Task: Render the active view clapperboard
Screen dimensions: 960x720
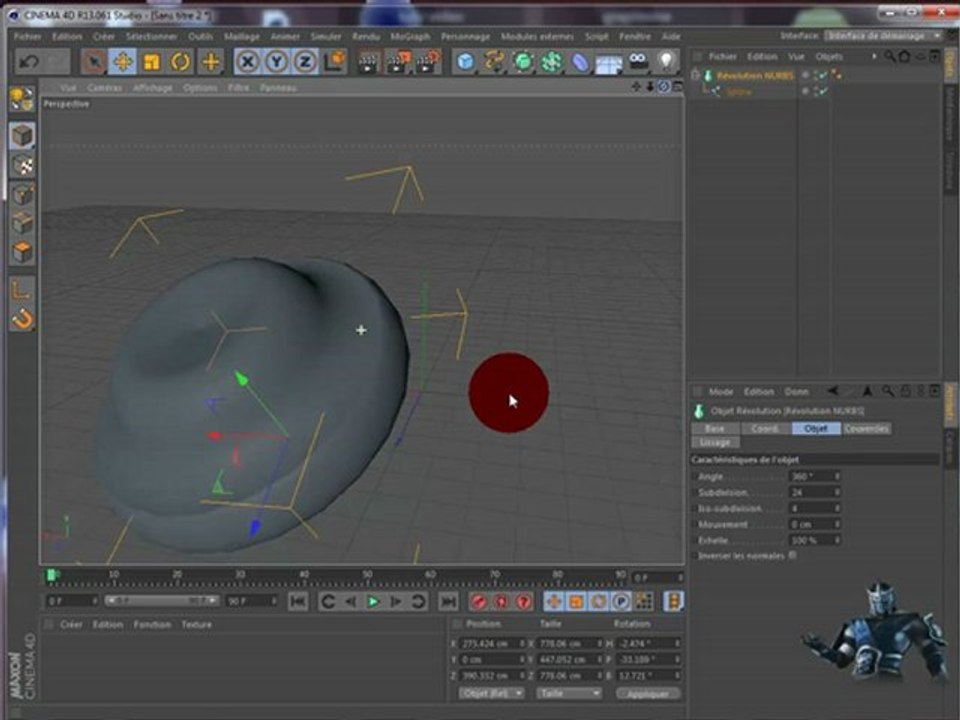Action: pyautogui.click(x=369, y=62)
